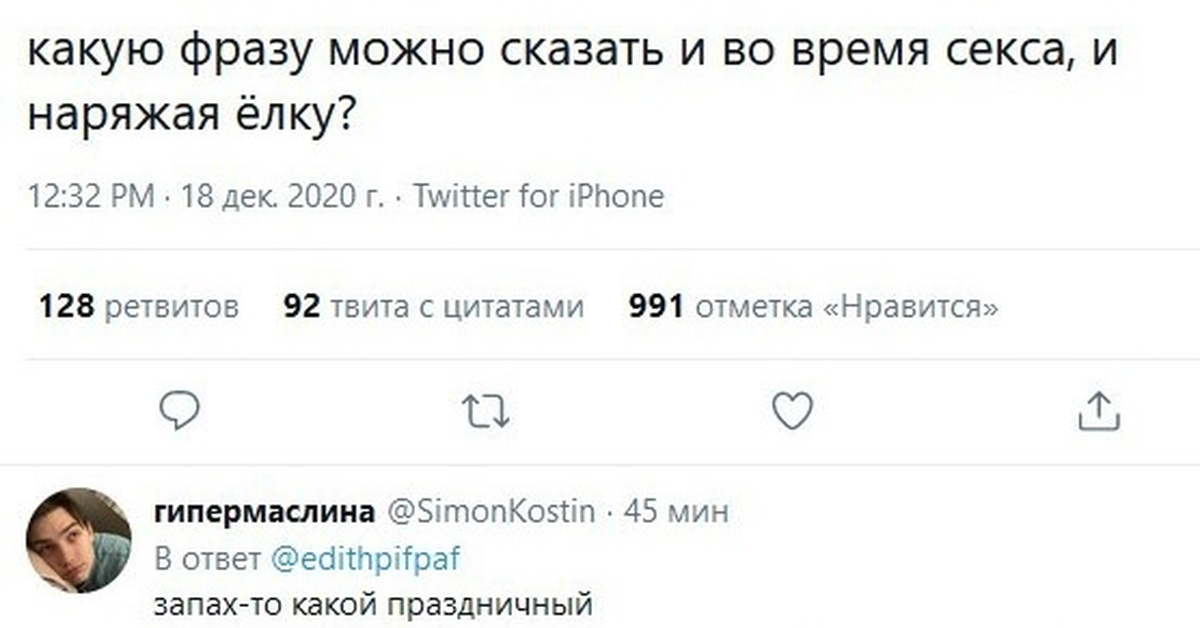Click the ретвитов word beside 128
Viewport: 1200px width, 628px height.
(171, 306)
